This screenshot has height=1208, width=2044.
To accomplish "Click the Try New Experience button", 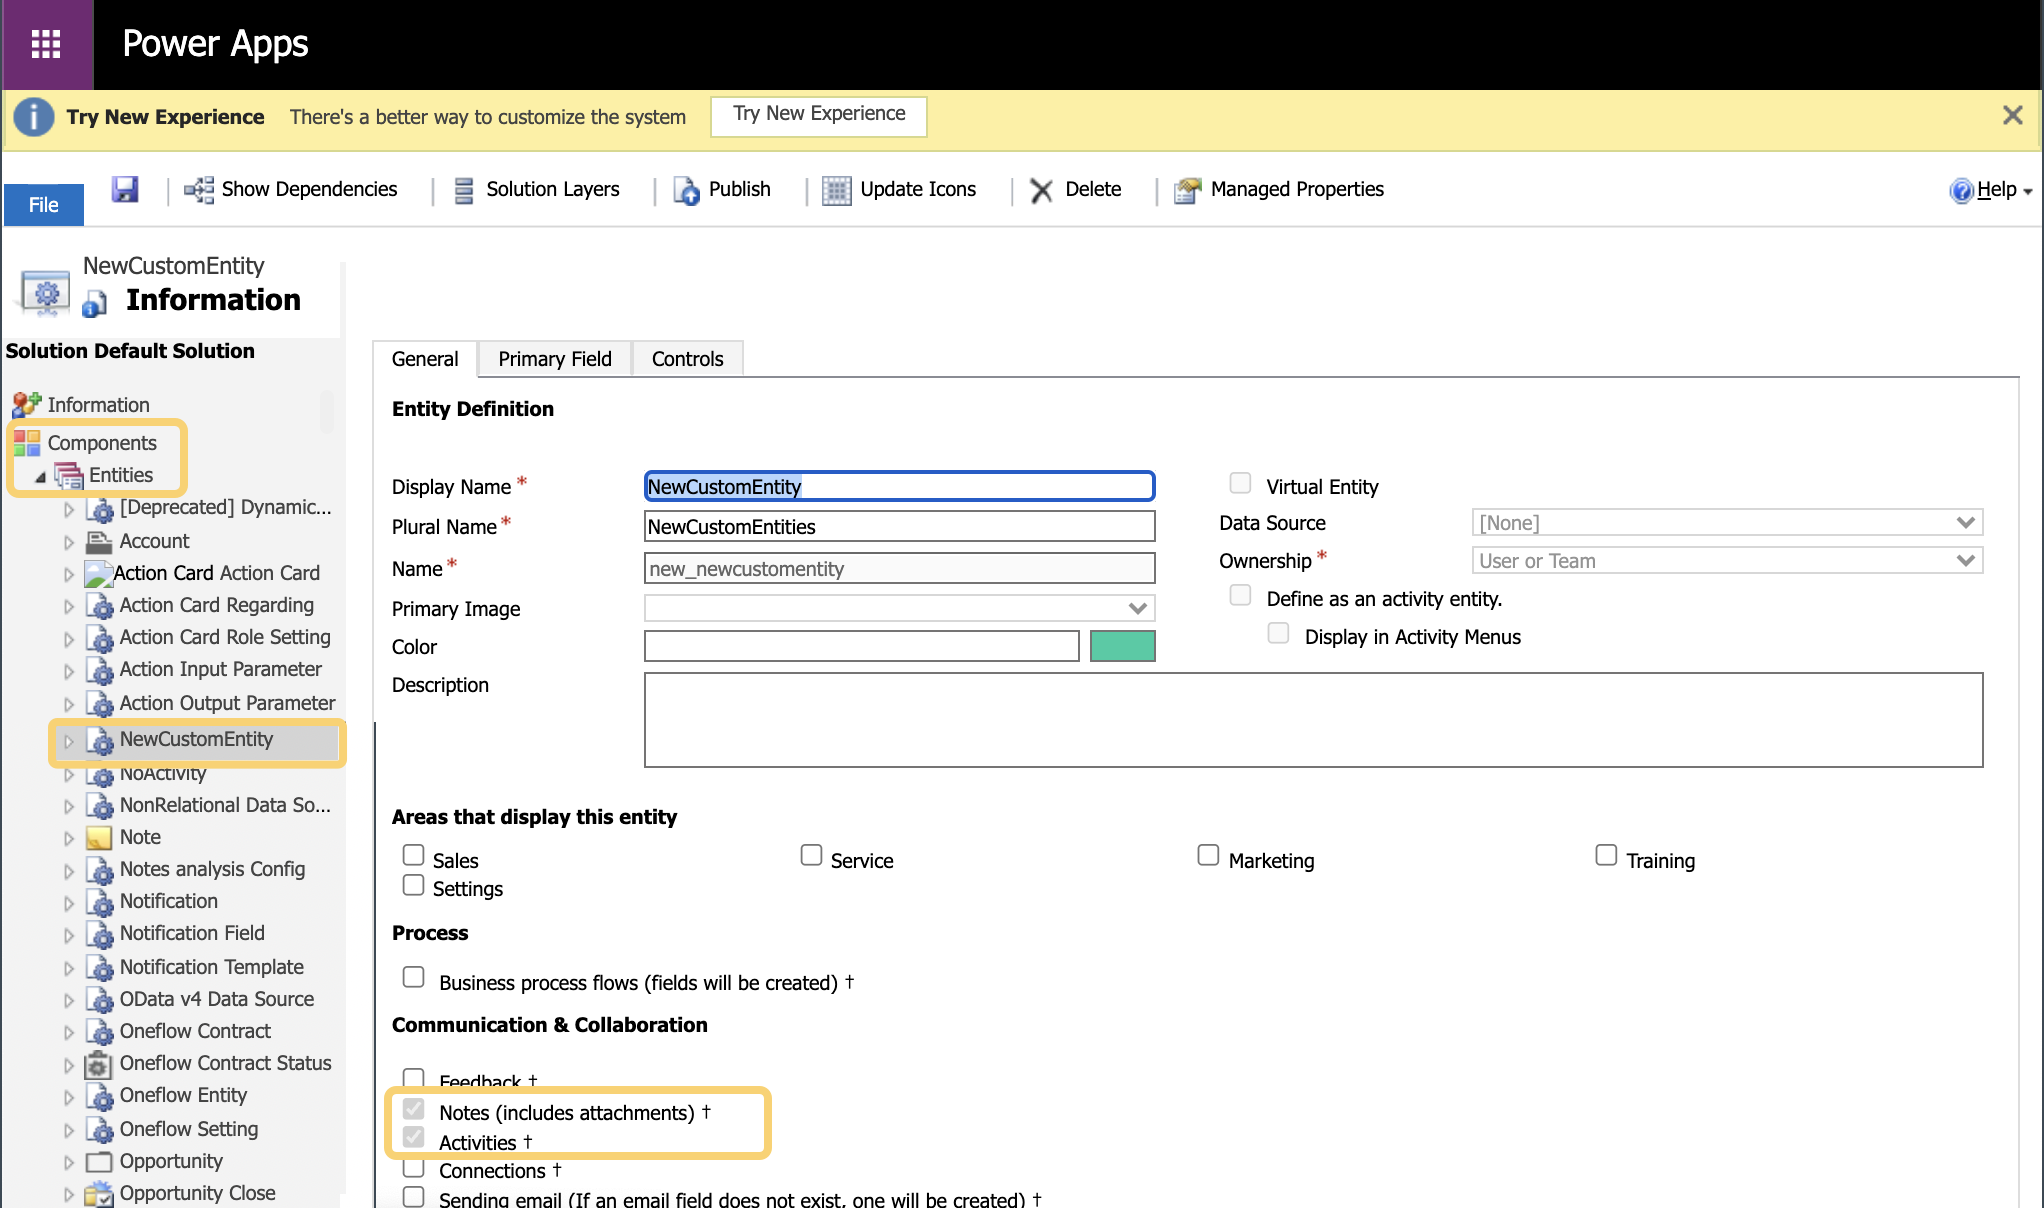I will 819,115.
